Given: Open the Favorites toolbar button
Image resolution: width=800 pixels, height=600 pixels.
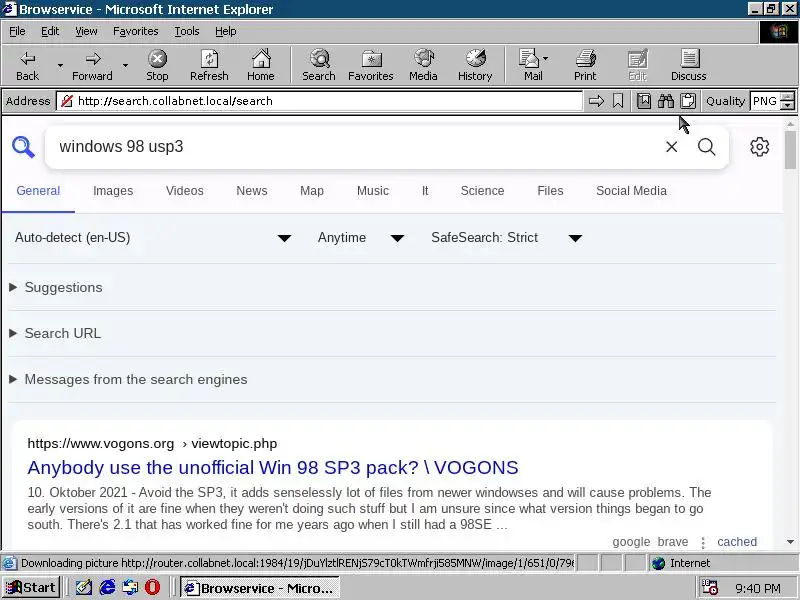Looking at the screenshot, I should (371, 65).
